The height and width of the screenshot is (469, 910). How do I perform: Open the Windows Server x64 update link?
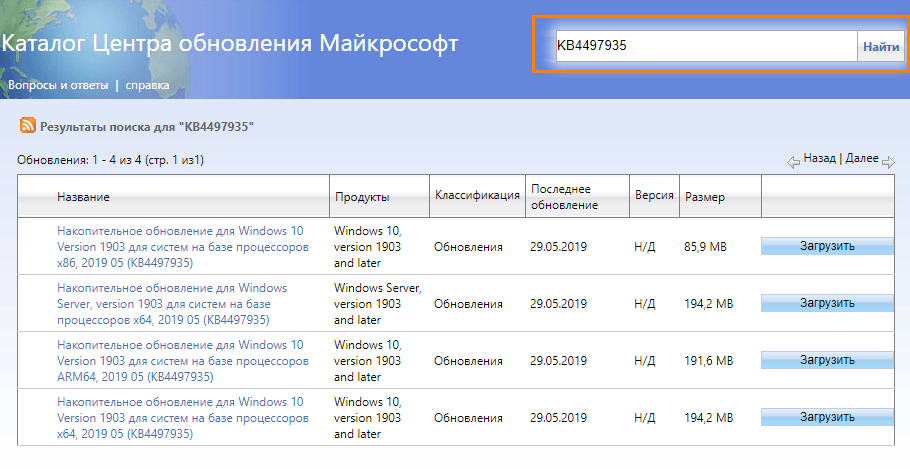tap(172, 304)
